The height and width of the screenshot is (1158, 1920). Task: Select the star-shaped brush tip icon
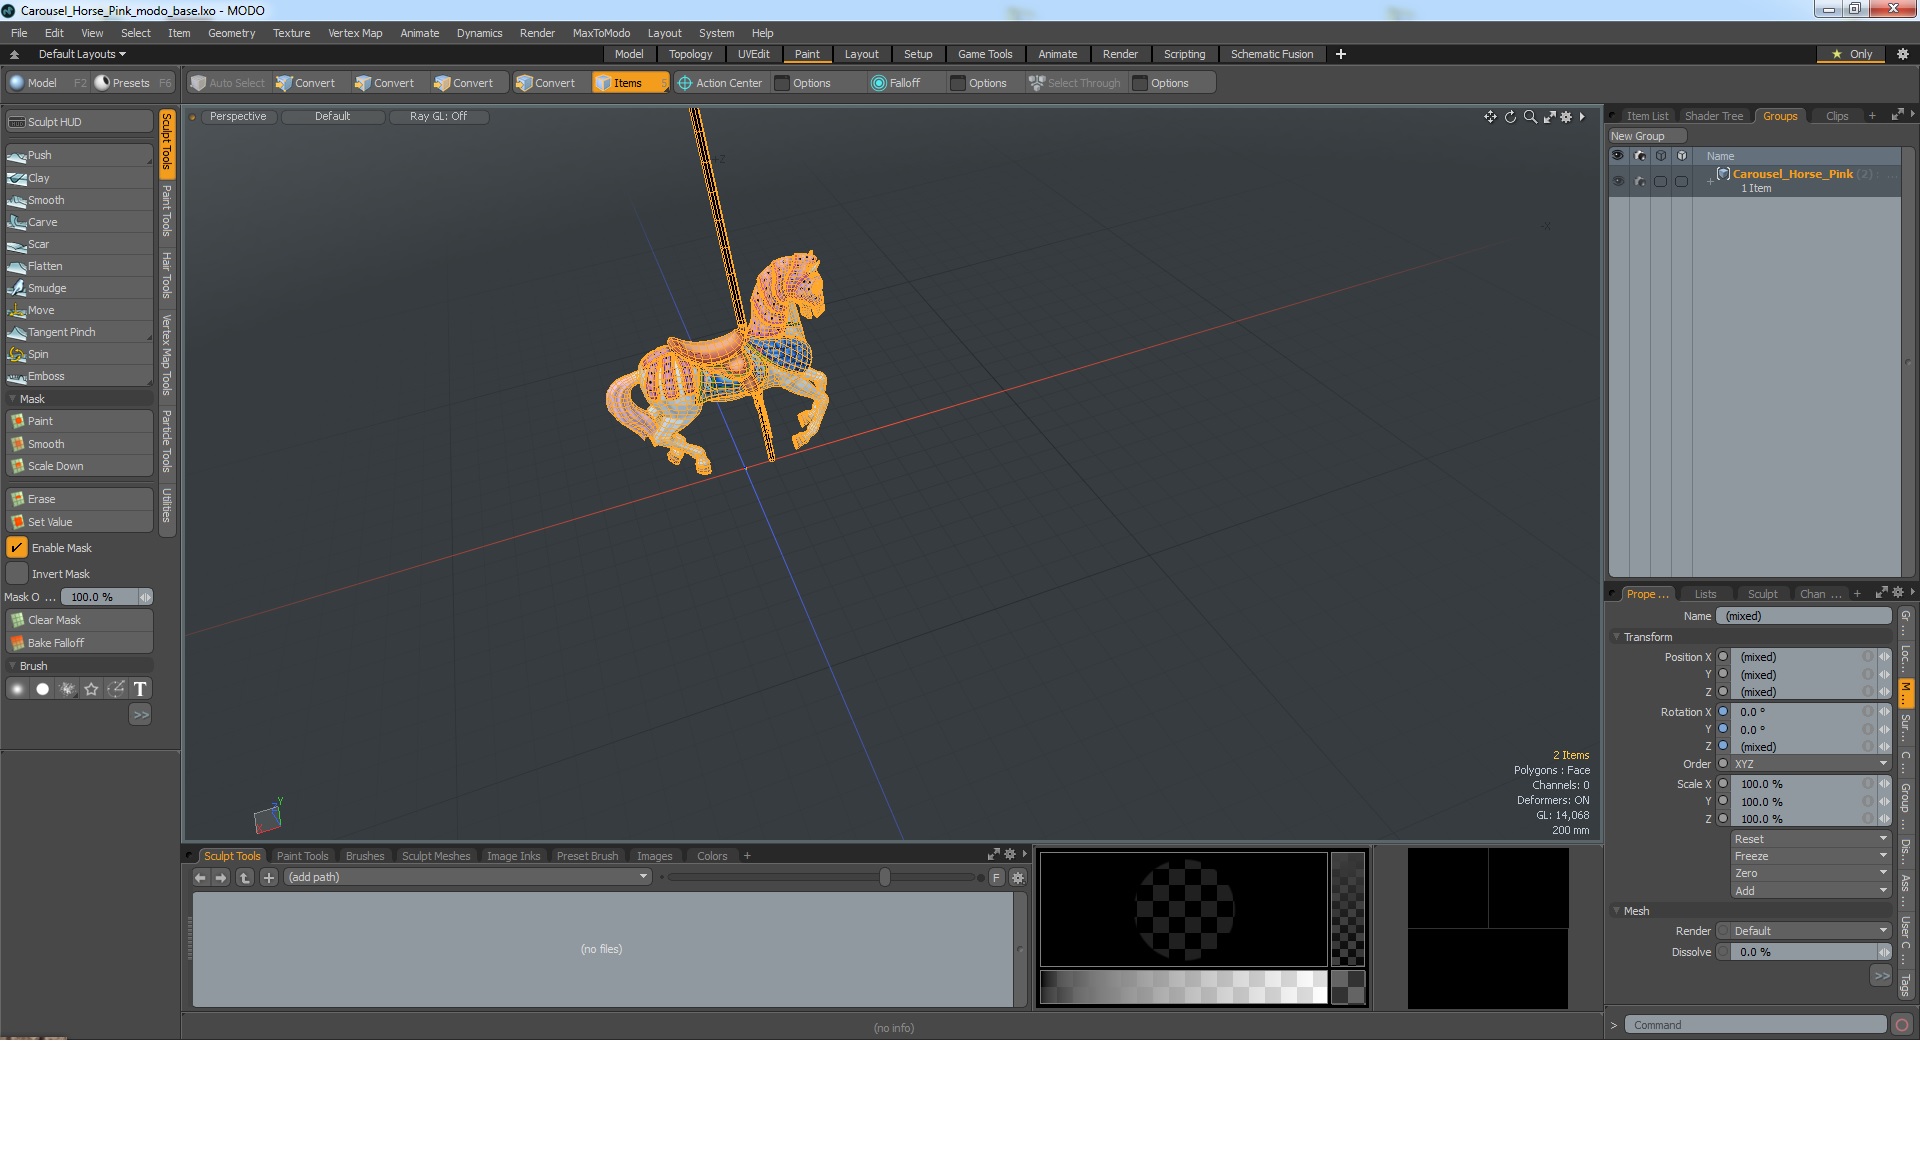coord(91,689)
